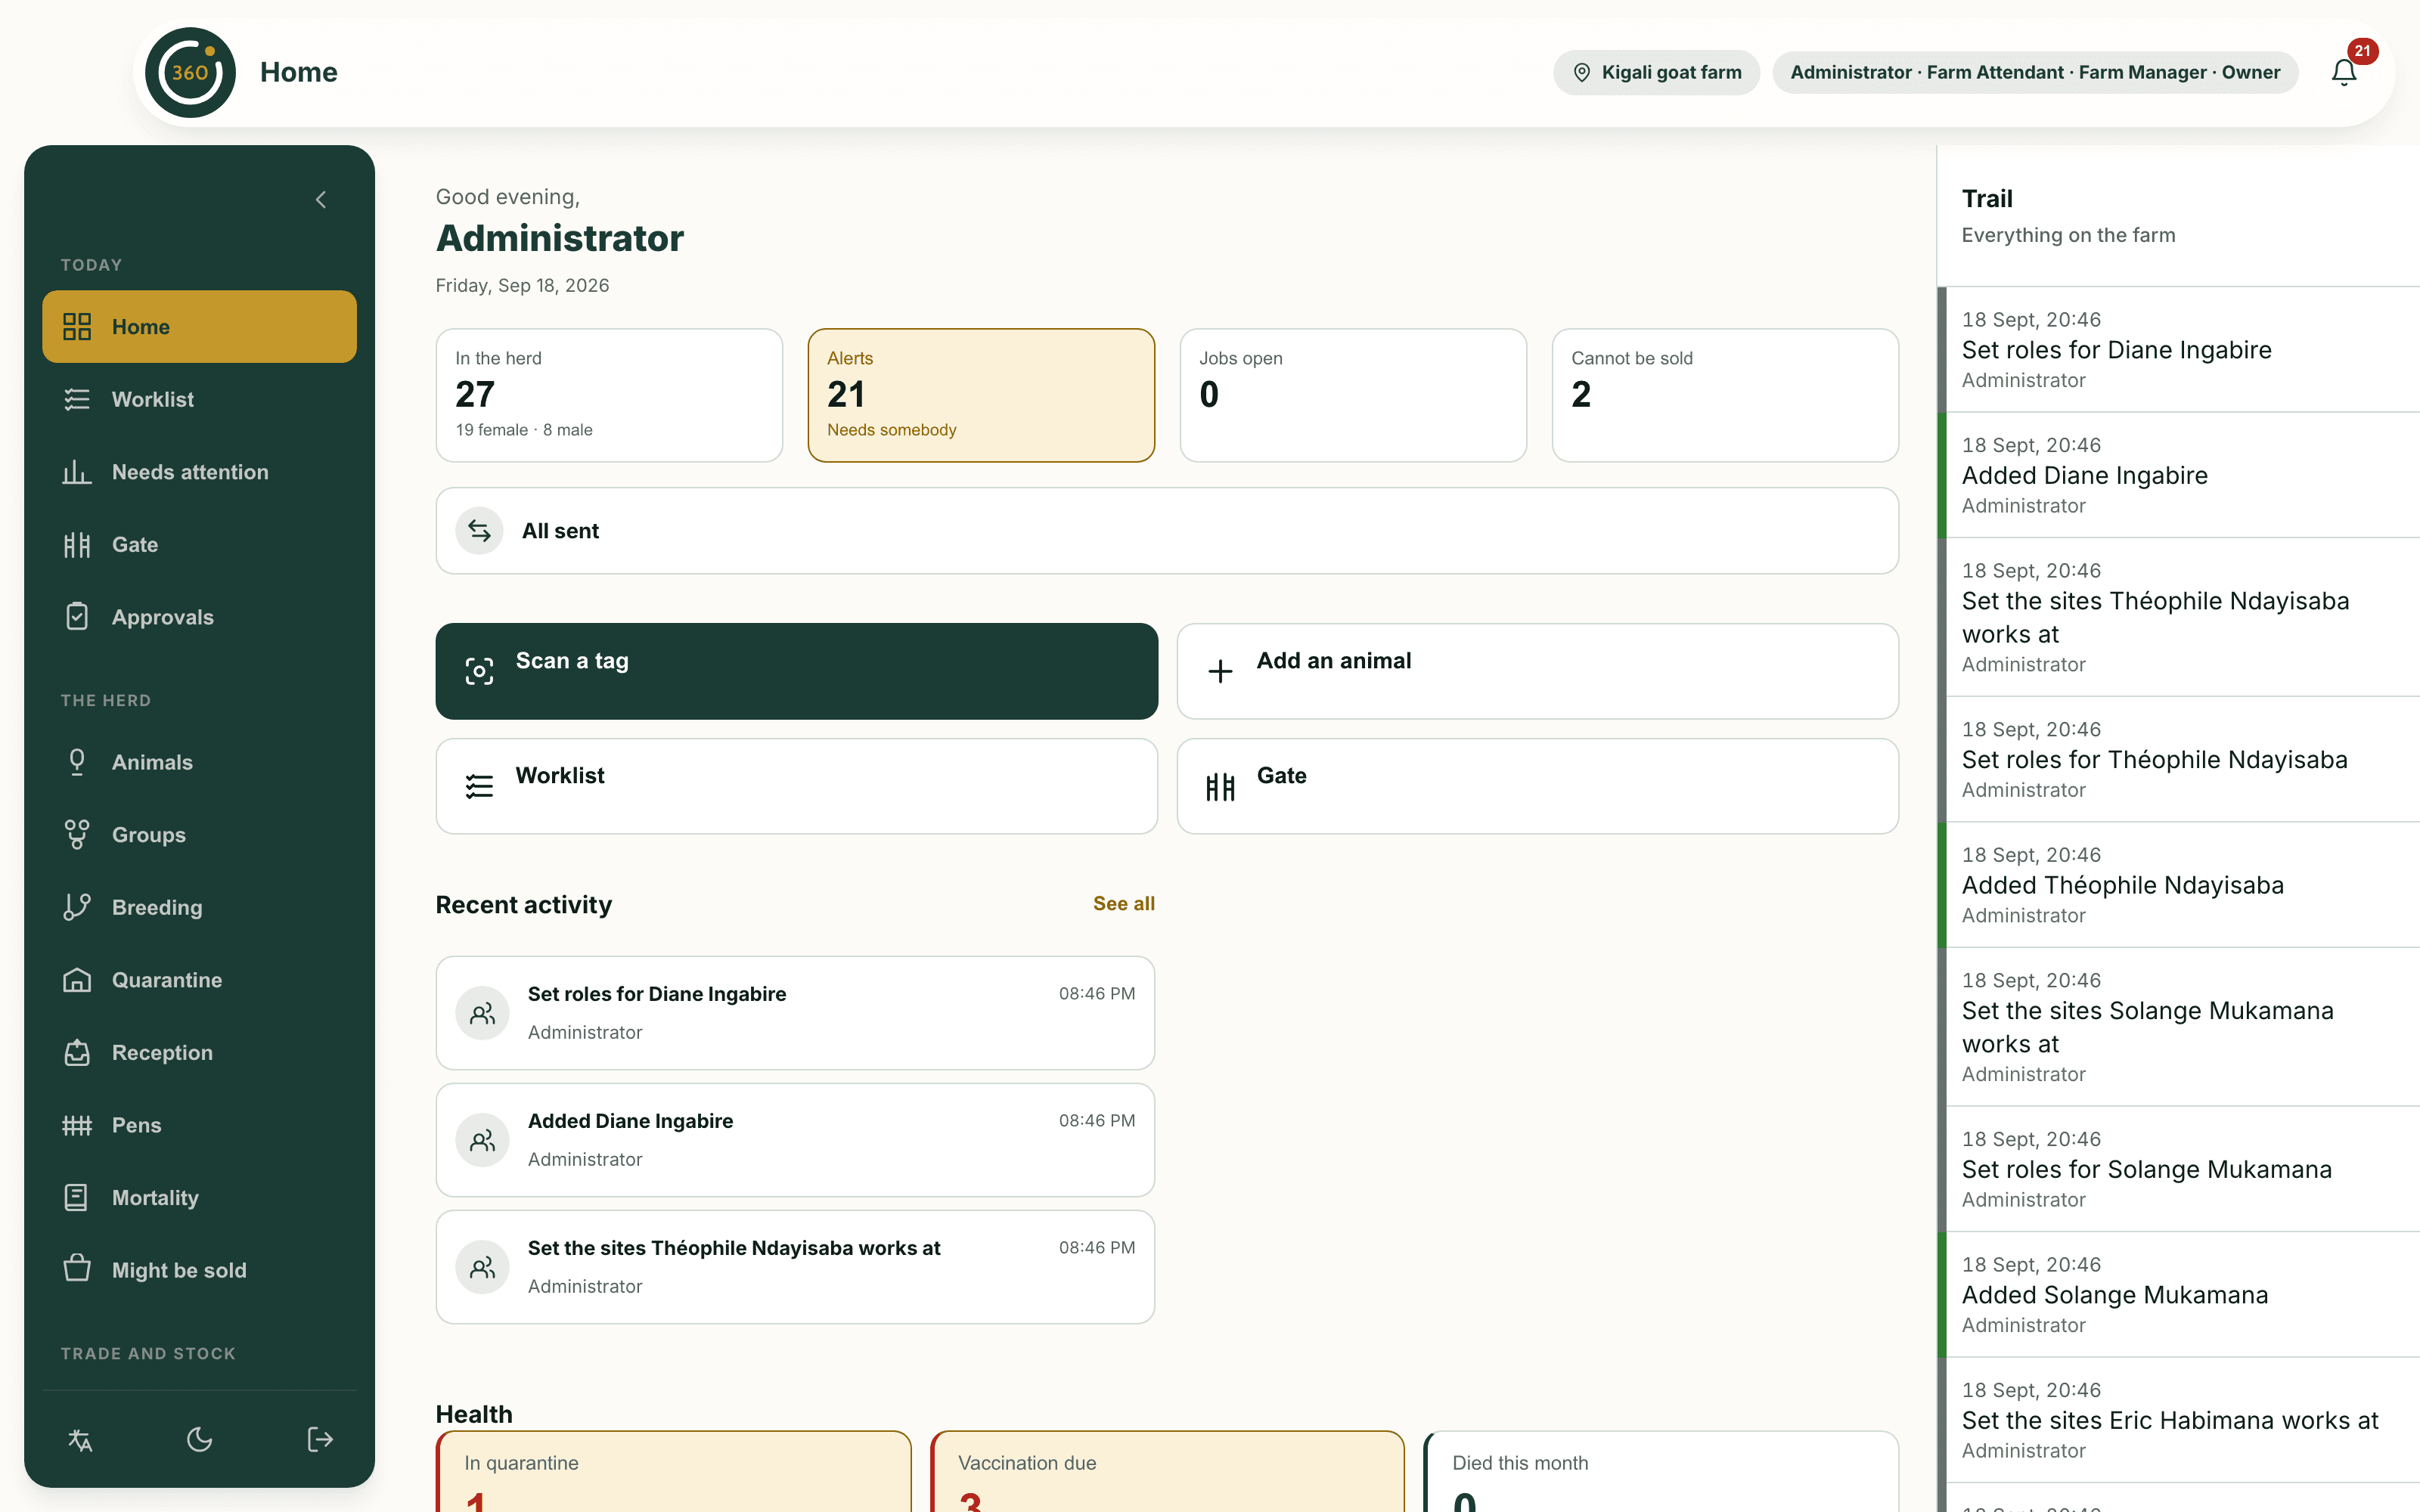Click the Add an animal button
This screenshot has width=2420, height=1512.
[x=1537, y=671]
